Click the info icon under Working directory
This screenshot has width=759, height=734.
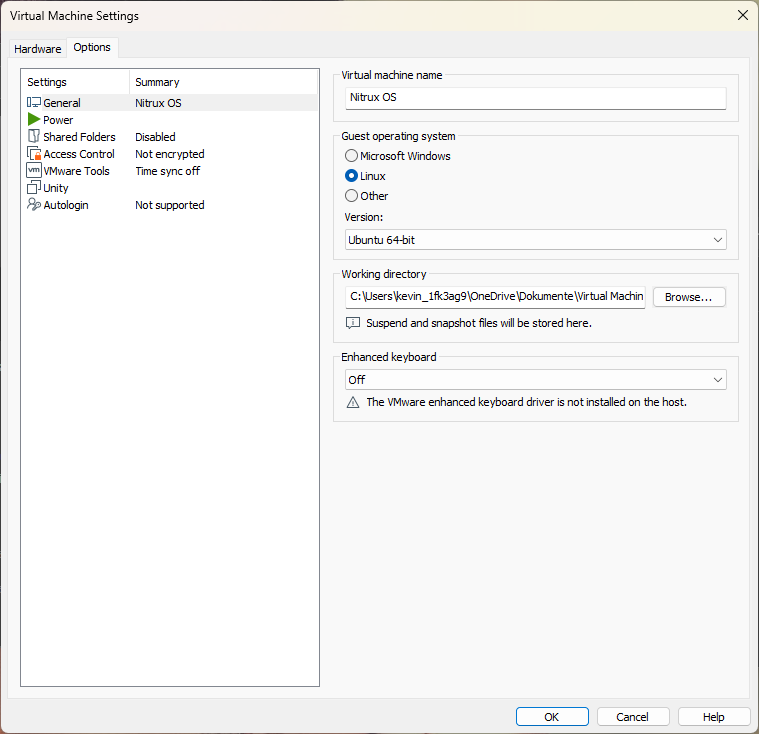pos(353,323)
